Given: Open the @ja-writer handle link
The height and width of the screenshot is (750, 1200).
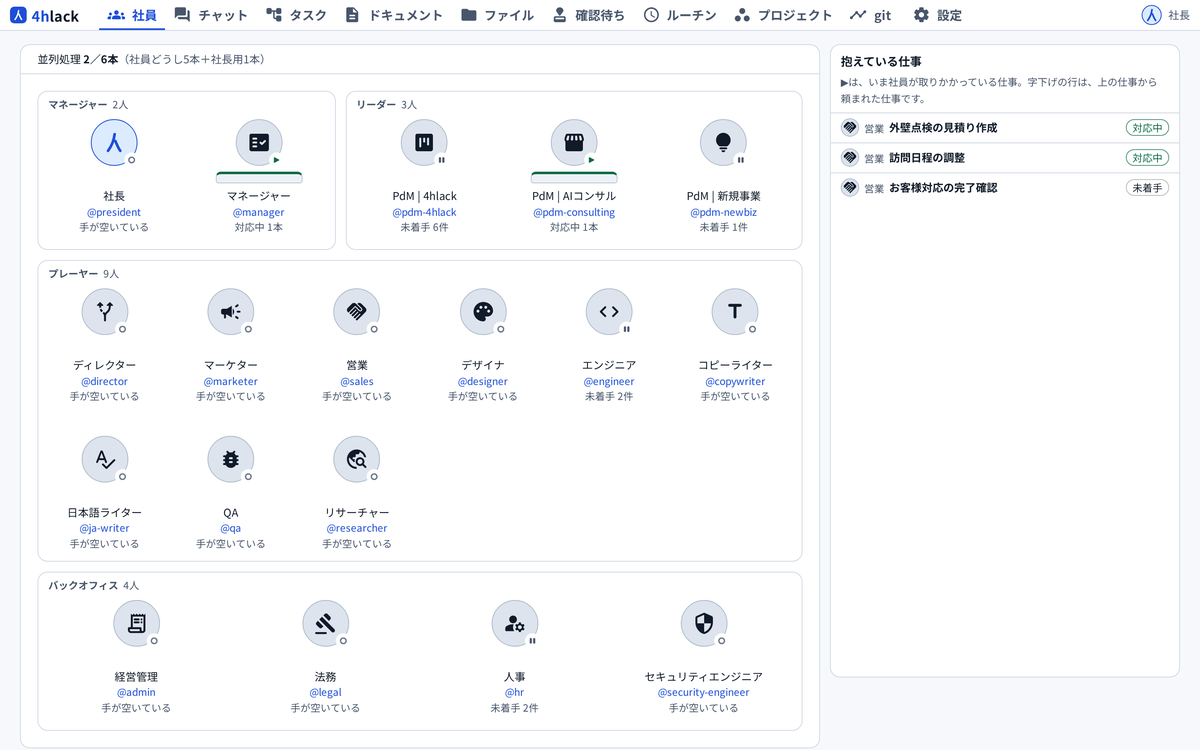Looking at the screenshot, I should 105,528.
